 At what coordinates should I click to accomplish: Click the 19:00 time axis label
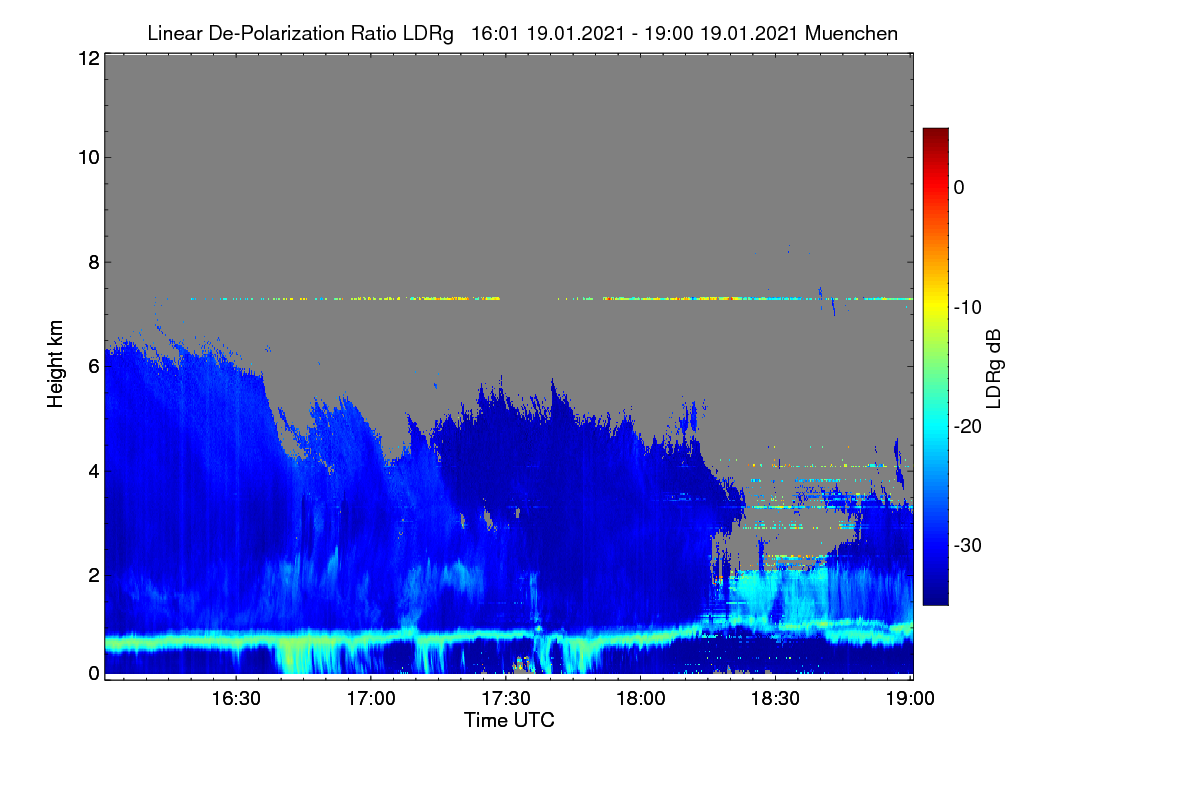click(910, 698)
